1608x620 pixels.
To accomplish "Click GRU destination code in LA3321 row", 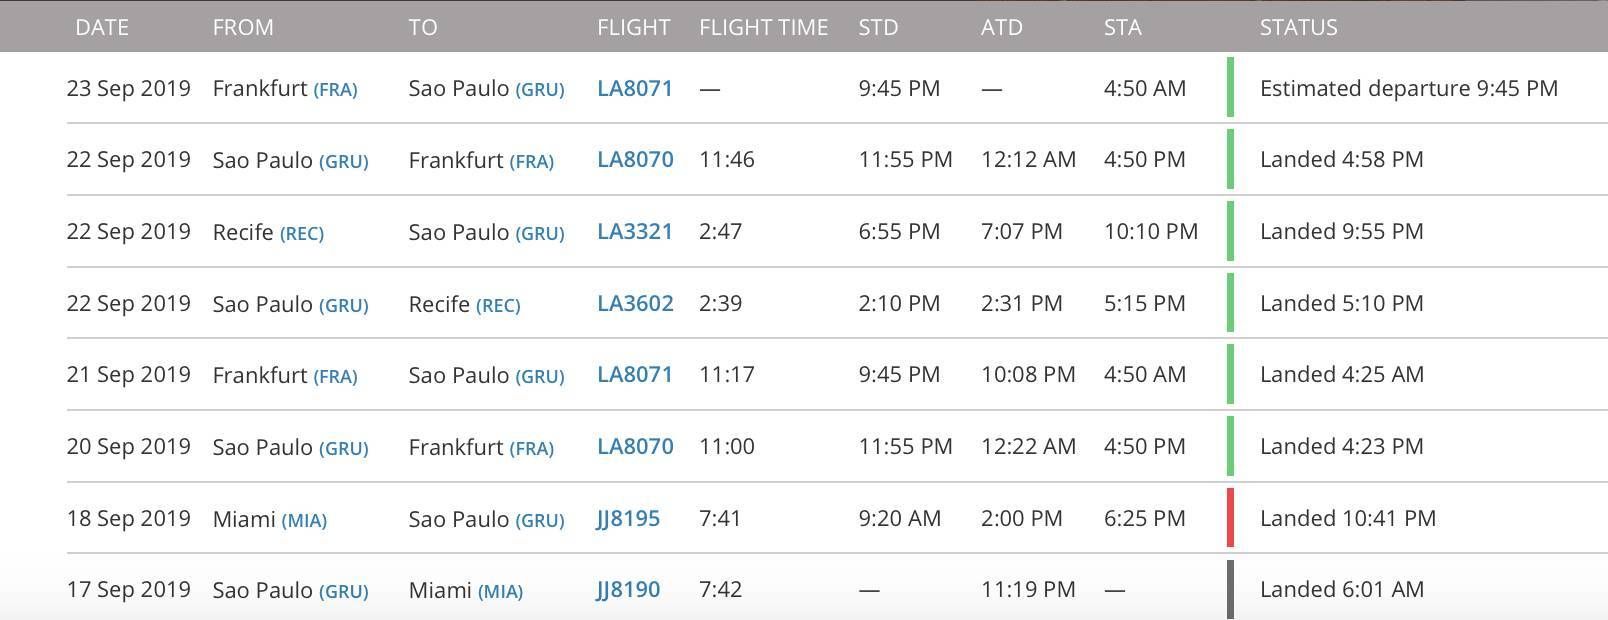I will pos(540,233).
